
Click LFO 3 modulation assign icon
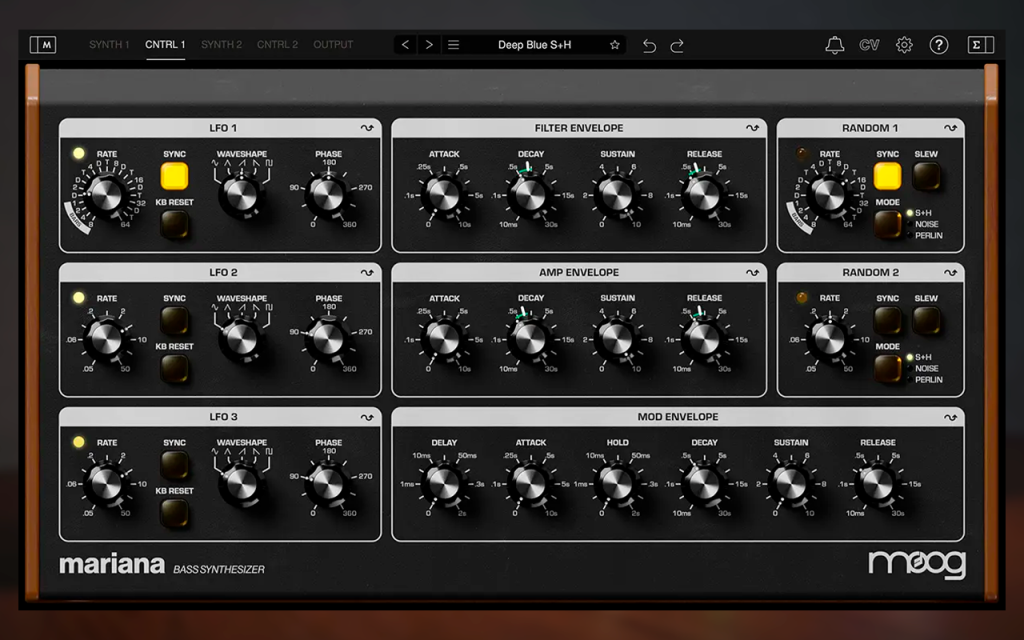coord(367,417)
